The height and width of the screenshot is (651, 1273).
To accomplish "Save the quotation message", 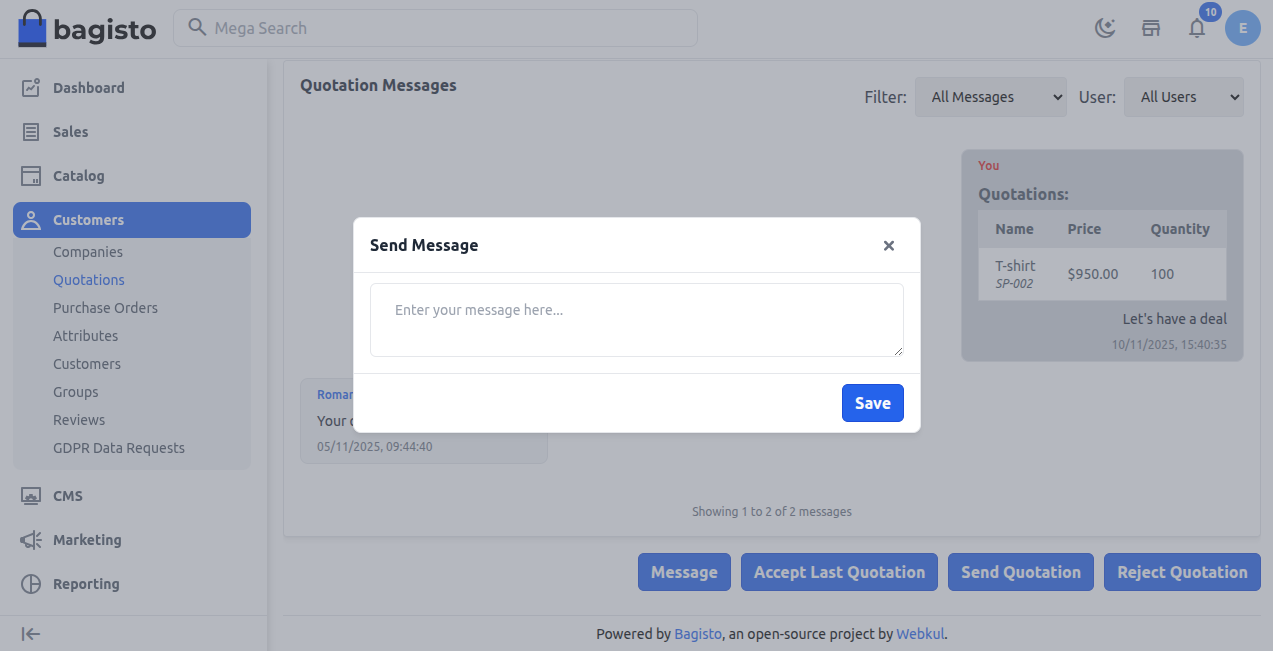I will point(871,402).
